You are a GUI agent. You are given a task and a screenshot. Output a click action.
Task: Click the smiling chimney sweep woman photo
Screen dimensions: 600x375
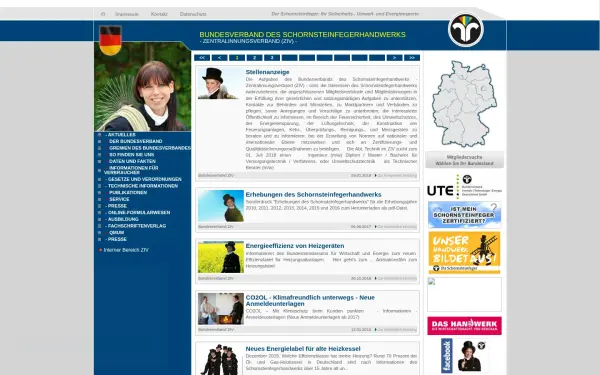[142, 87]
